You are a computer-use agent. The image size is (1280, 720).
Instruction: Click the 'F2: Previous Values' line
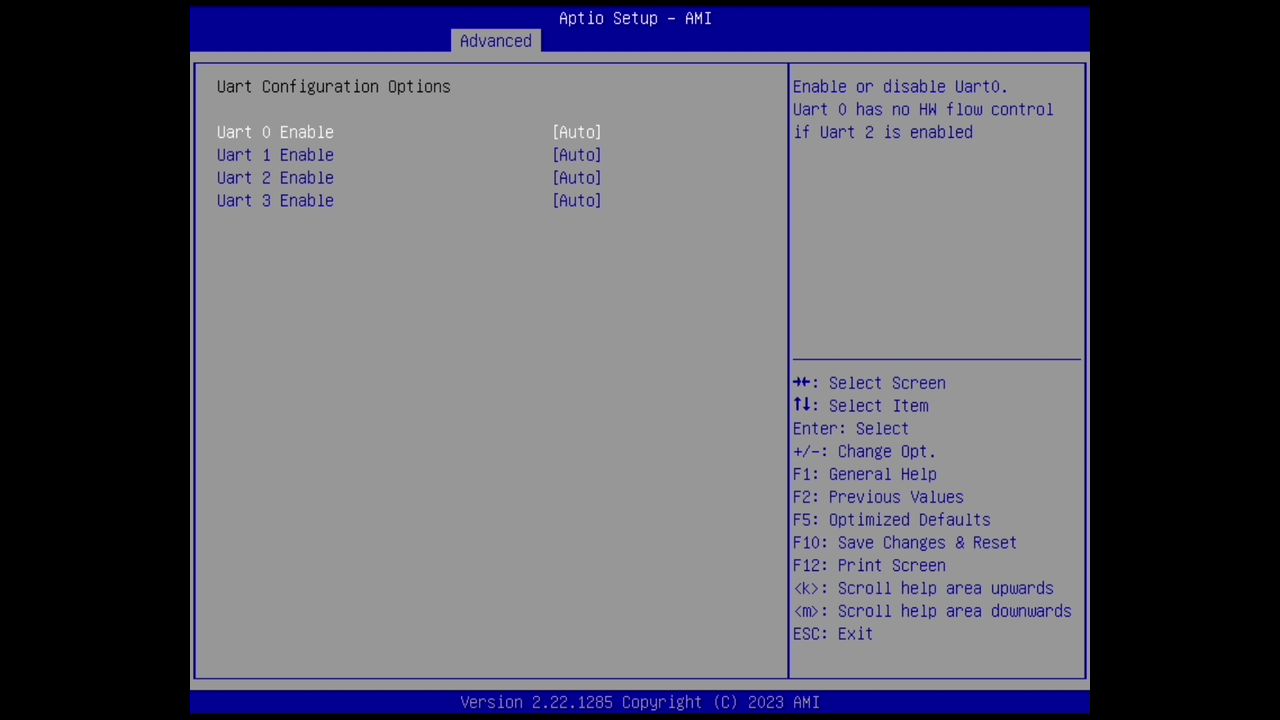pos(878,497)
